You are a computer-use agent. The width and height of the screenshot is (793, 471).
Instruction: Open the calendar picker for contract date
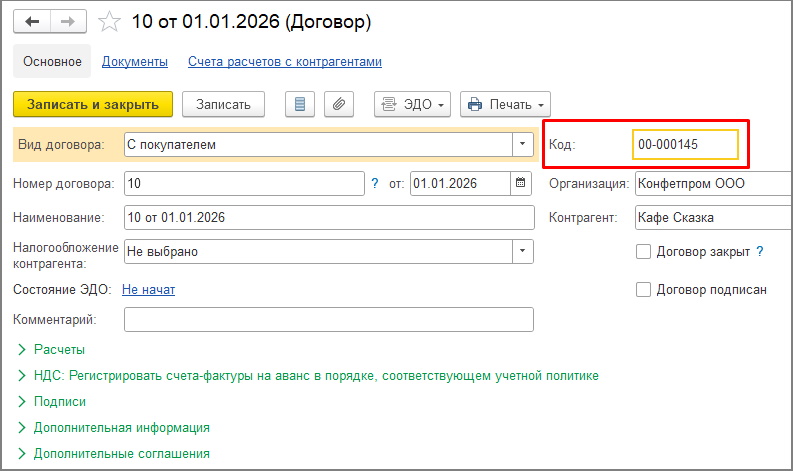tap(521, 183)
